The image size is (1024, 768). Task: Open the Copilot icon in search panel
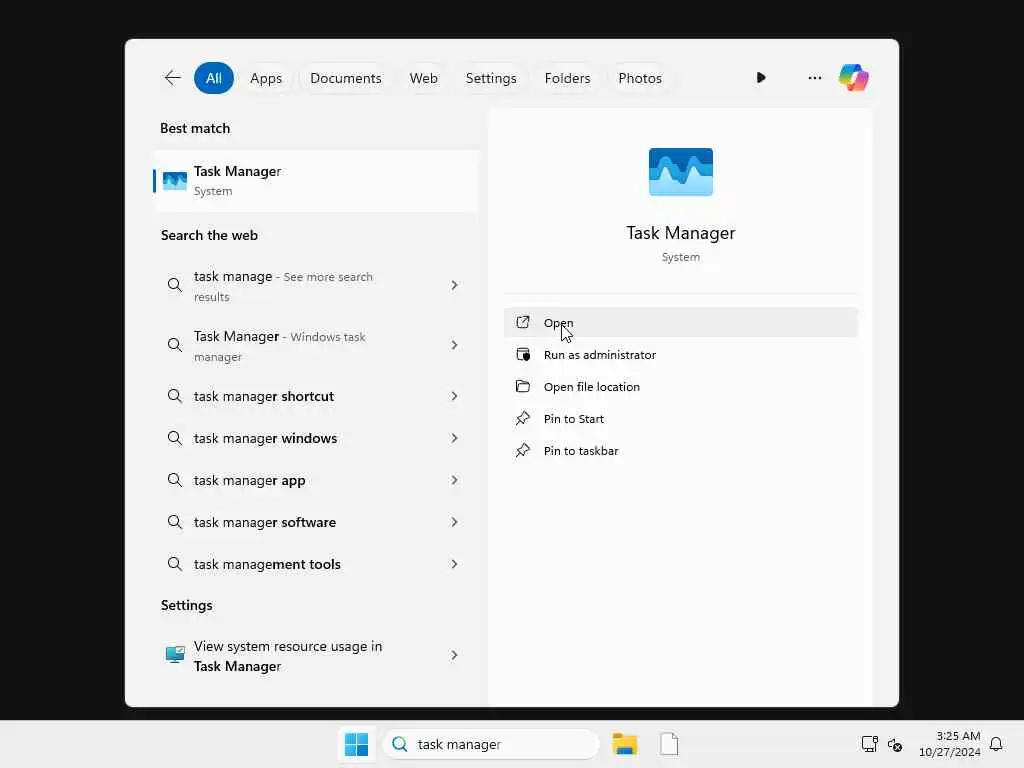point(854,78)
